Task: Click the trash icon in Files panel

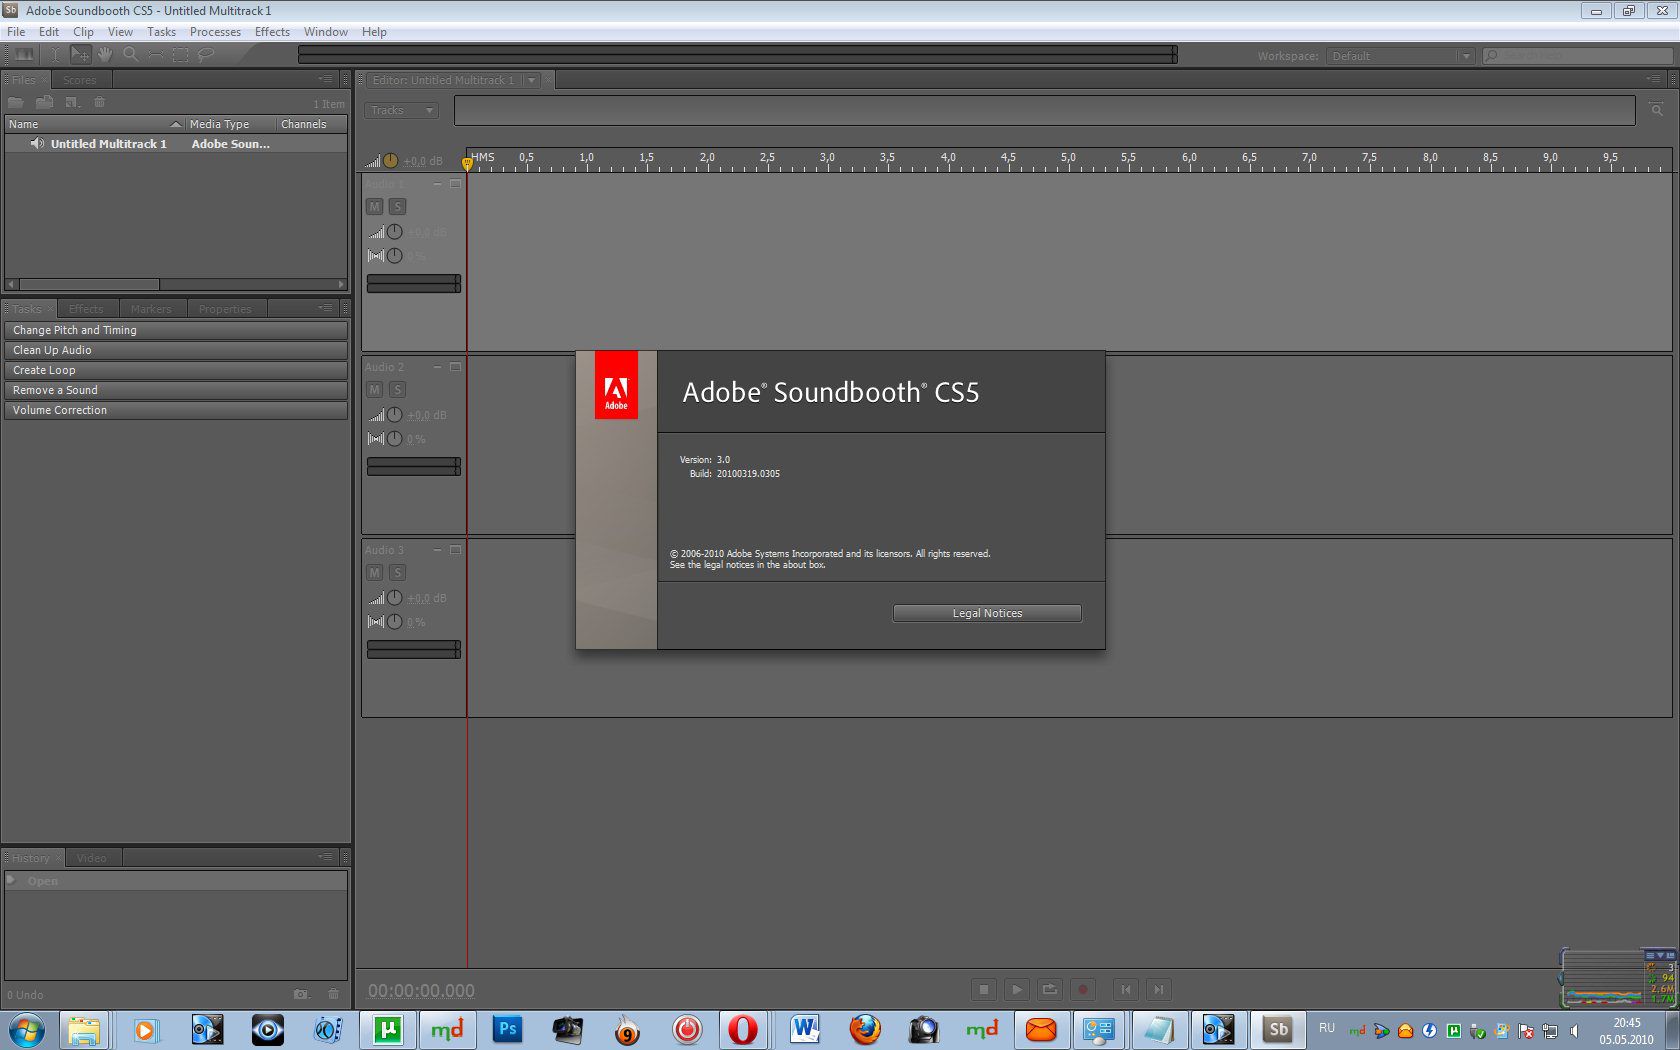Action: coord(99,102)
